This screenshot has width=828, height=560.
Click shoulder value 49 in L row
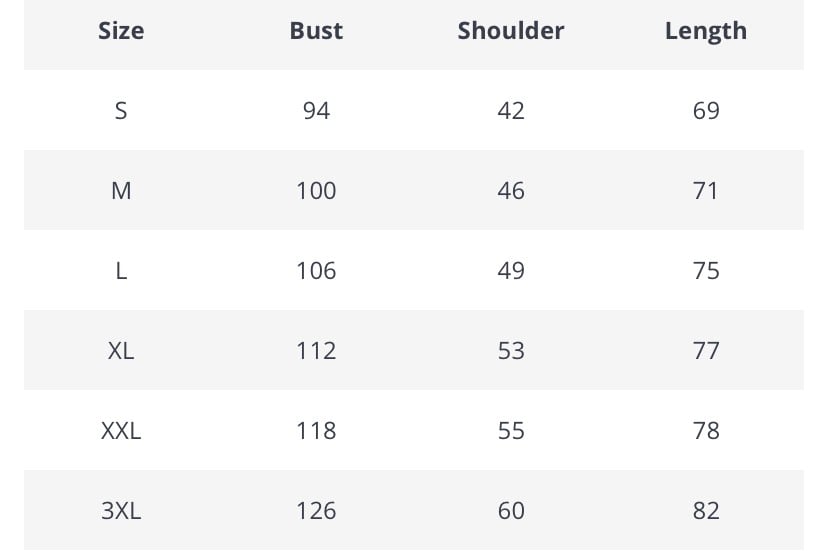(x=511, y=270)
